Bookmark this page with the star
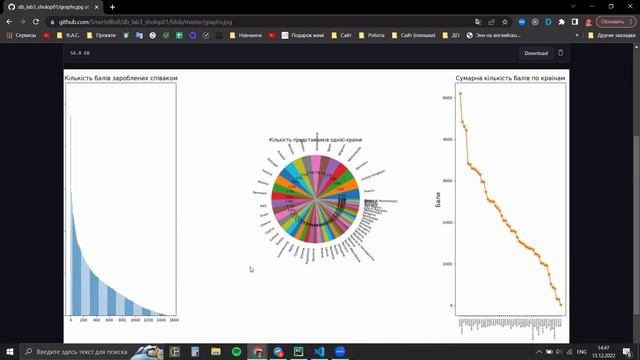 pos(505,22)
